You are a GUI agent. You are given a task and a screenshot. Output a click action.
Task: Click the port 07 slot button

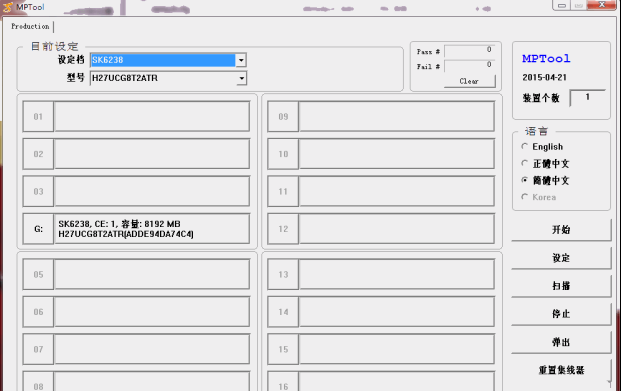coord(38,349)
